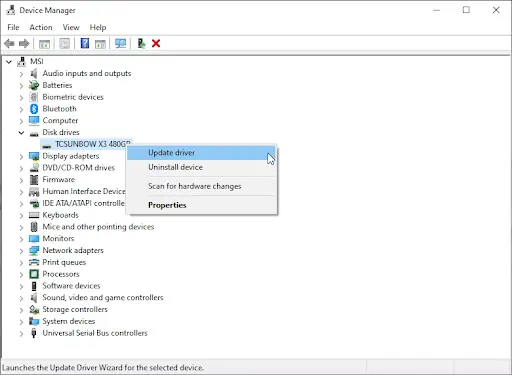
Task: Select the Computer label
Action: click(60, 120)
